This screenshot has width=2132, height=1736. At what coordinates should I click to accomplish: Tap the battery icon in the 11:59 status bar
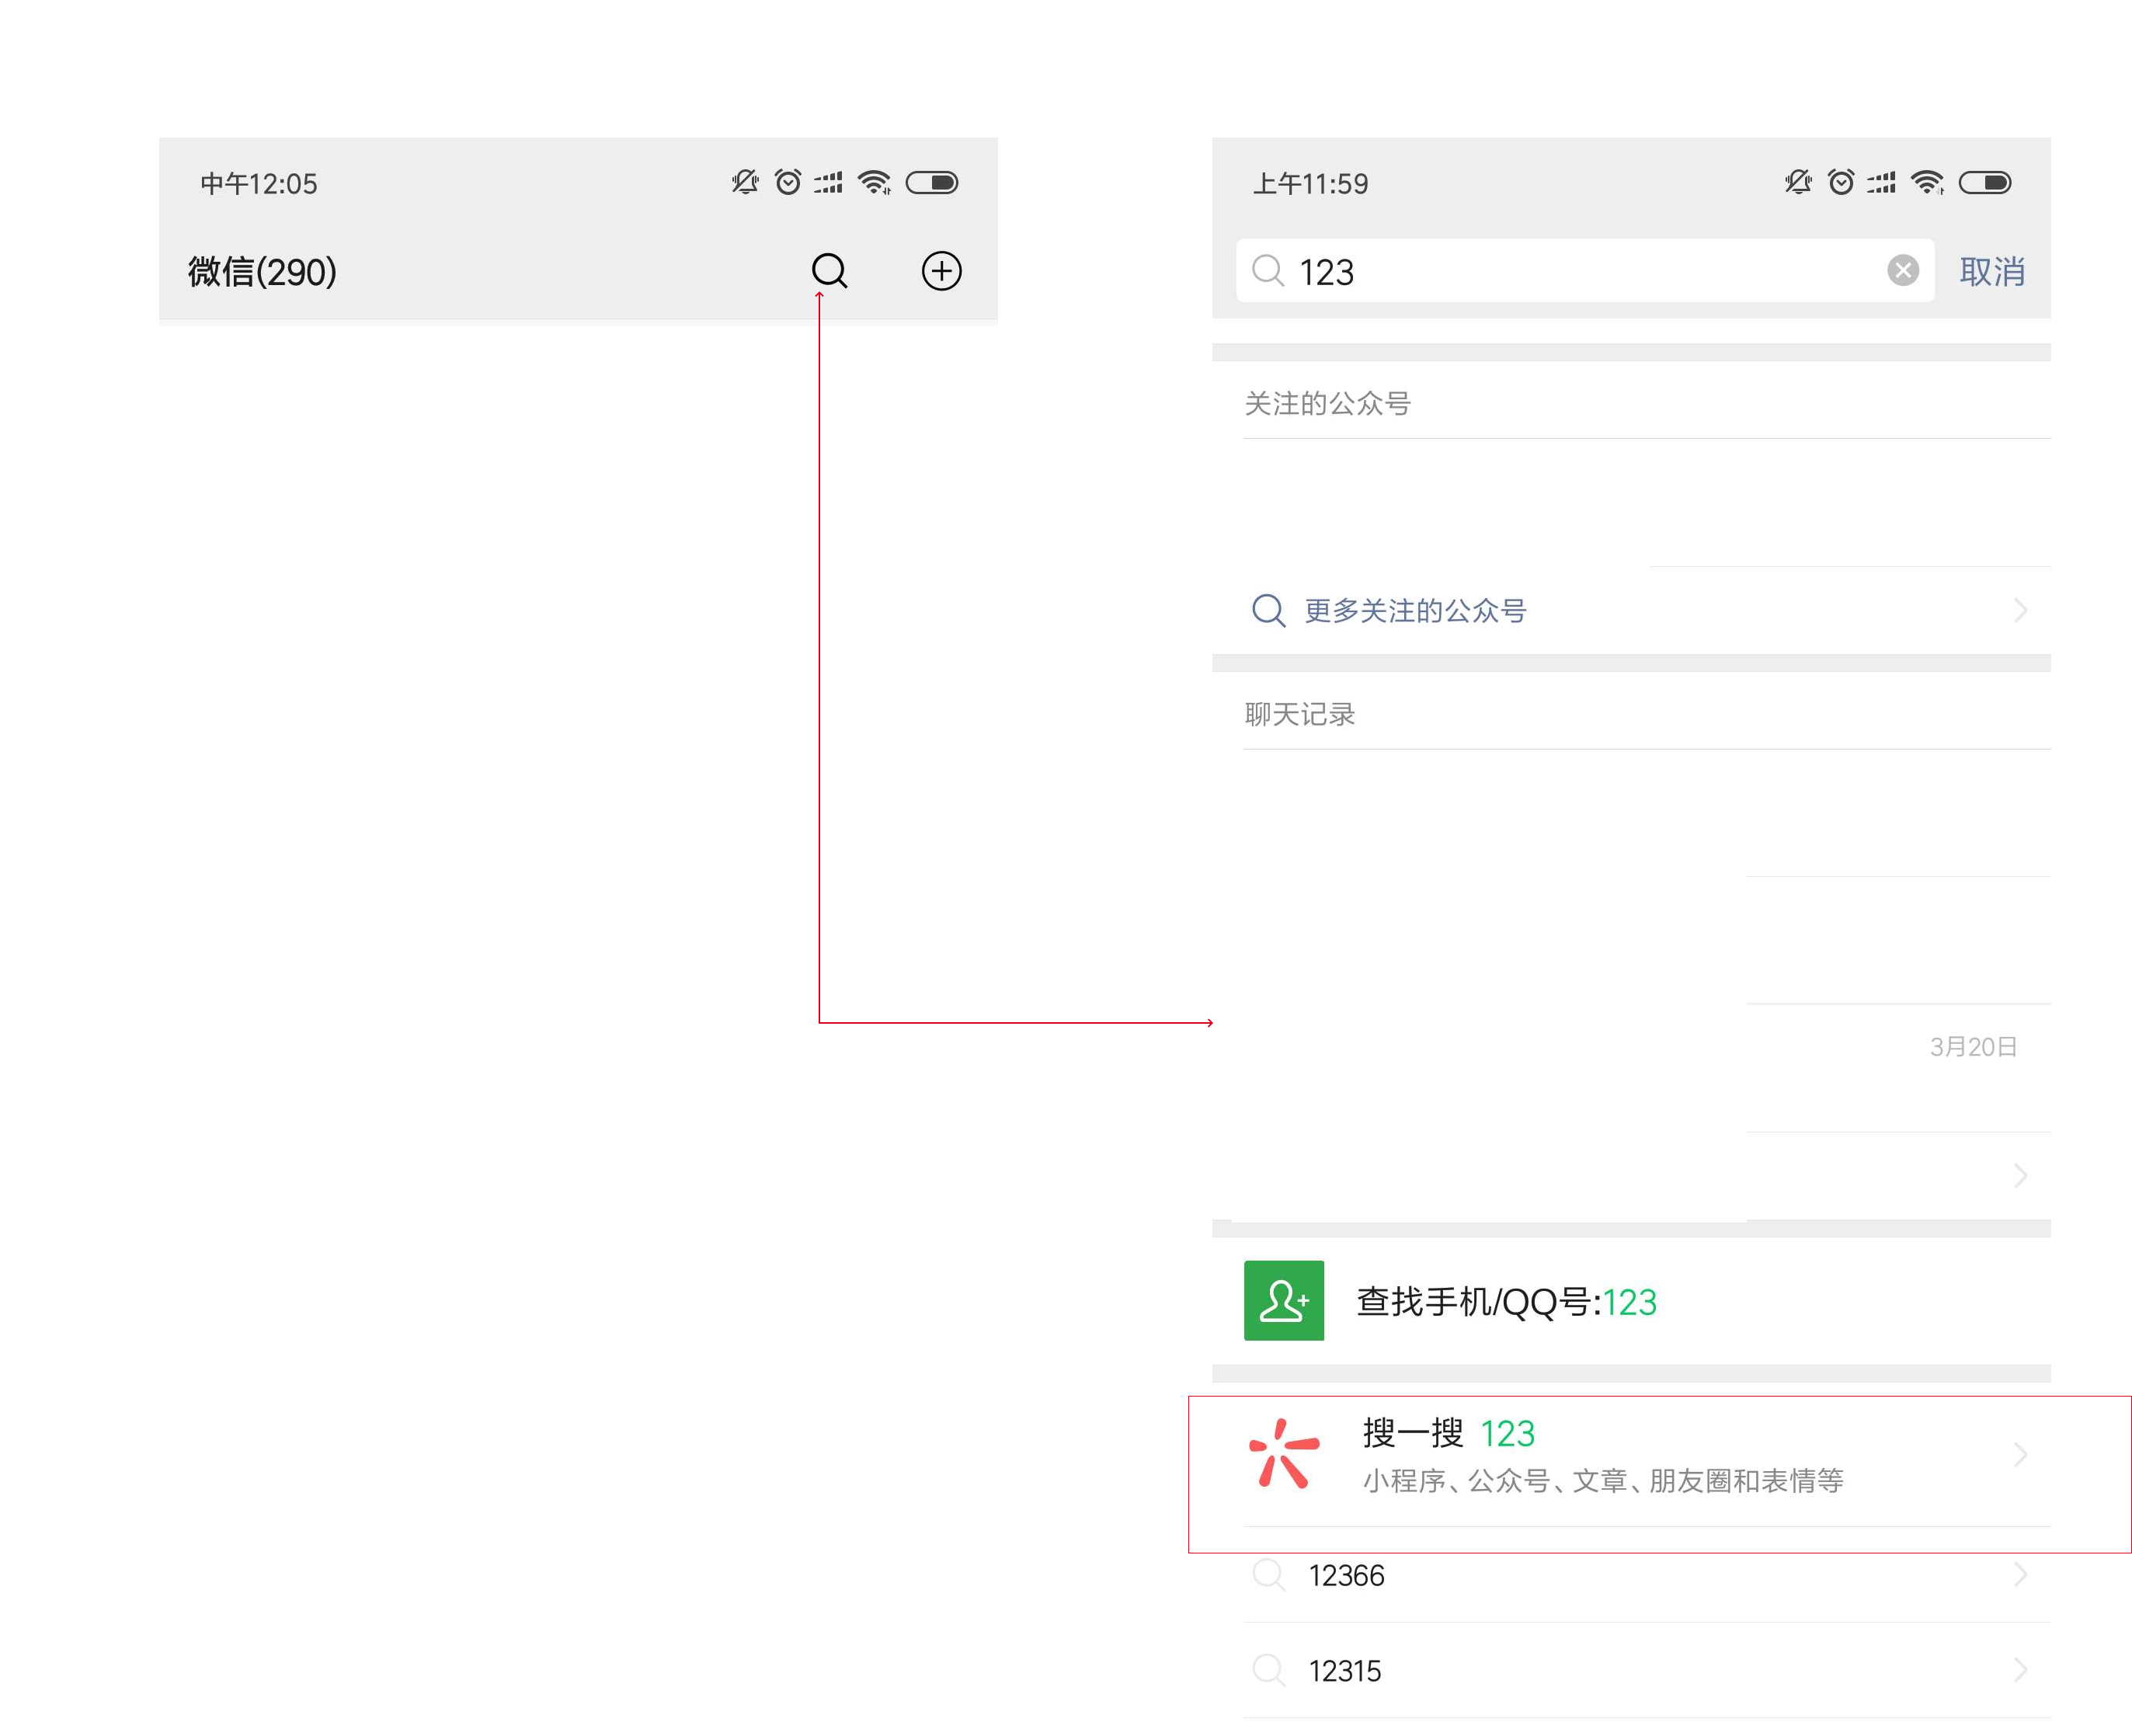tap(1984, 182)
